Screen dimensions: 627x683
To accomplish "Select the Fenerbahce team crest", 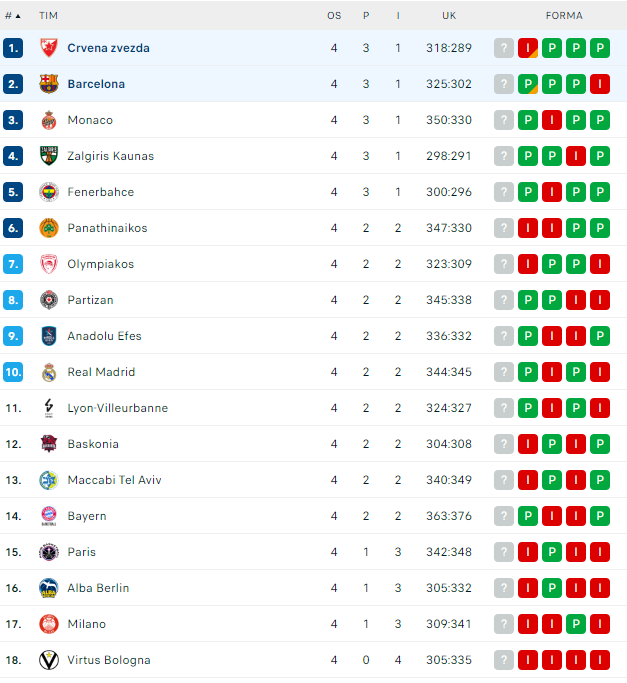I will (49, 192).
